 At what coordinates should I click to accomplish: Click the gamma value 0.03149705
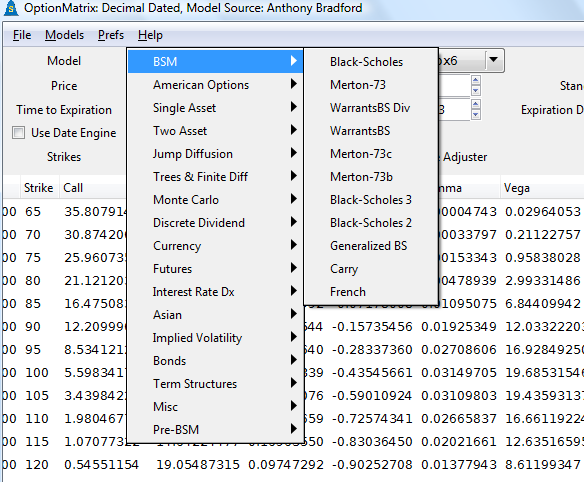pos(459,372)
